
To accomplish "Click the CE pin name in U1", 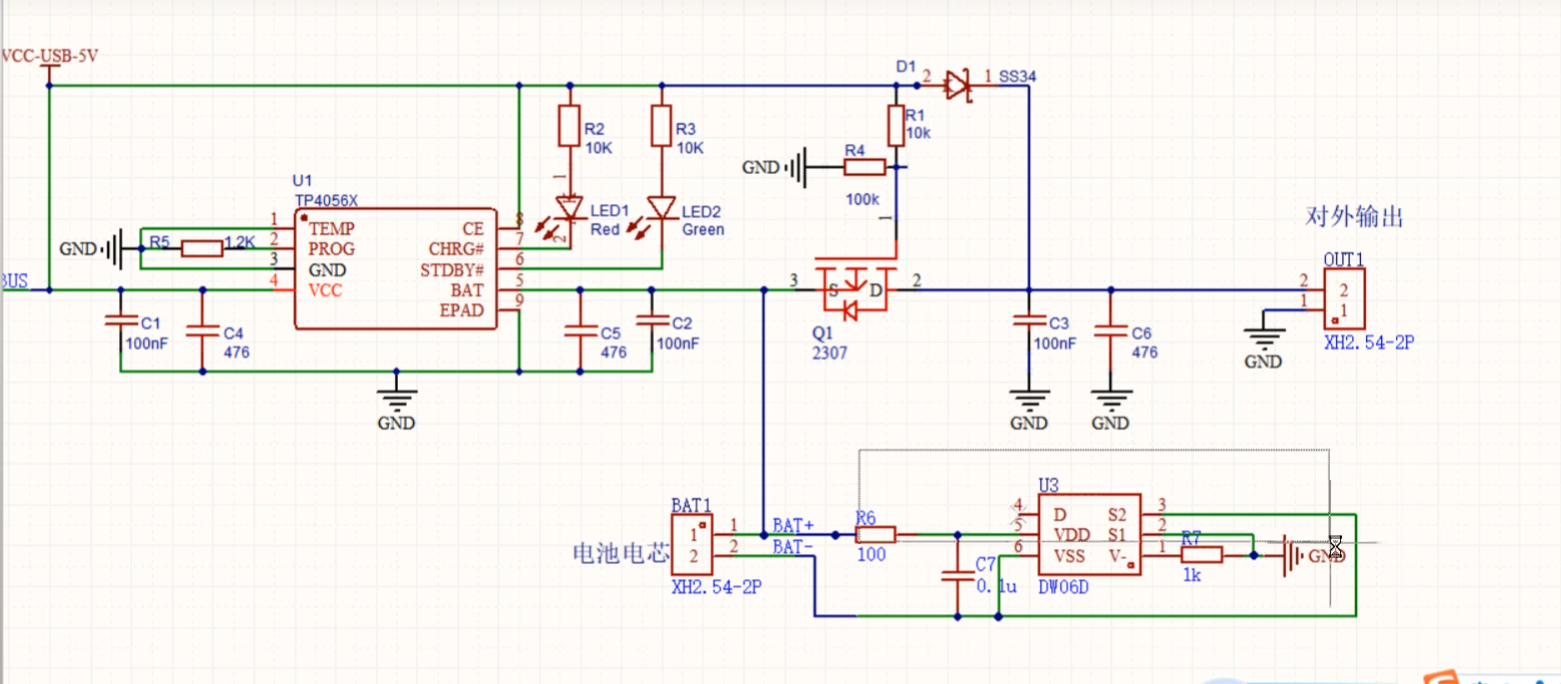I will [x=474, y=228].
